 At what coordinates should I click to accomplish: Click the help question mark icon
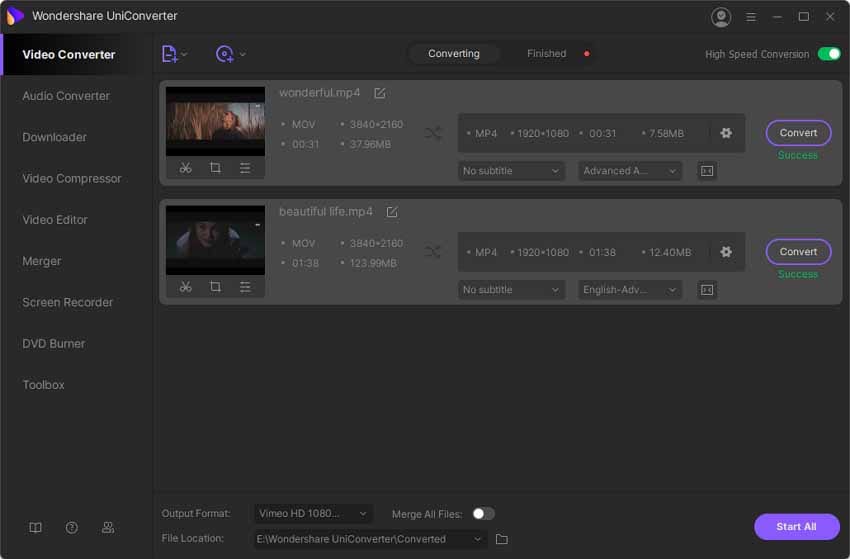click(72, 528)
